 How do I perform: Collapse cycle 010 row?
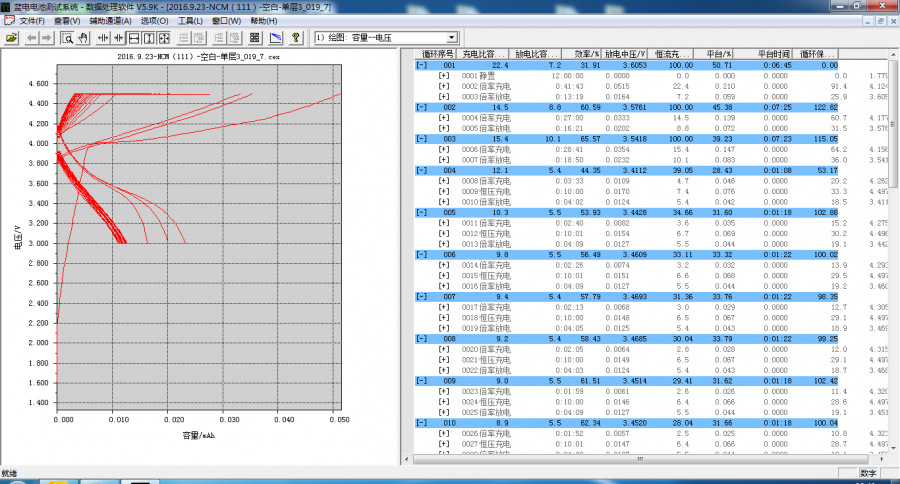click(x=422, y=423)
